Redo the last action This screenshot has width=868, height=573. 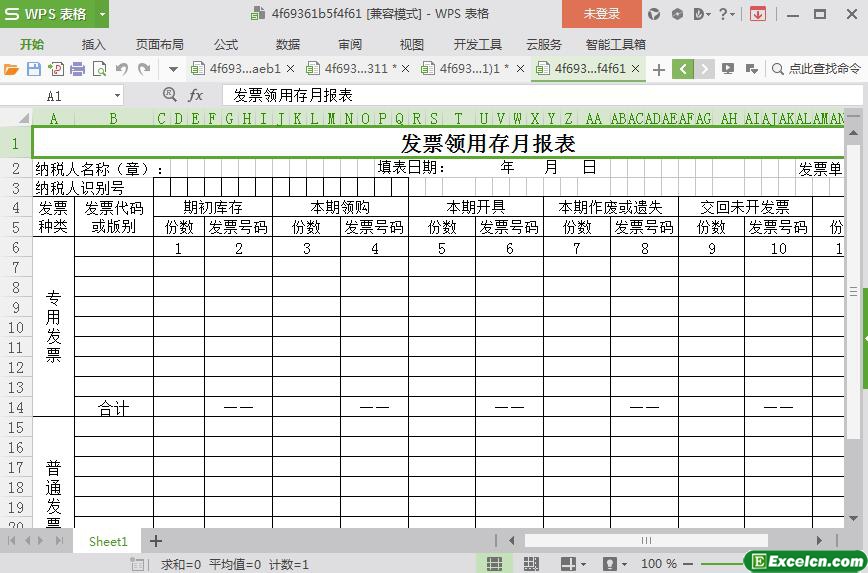click(x=144, y=69)
